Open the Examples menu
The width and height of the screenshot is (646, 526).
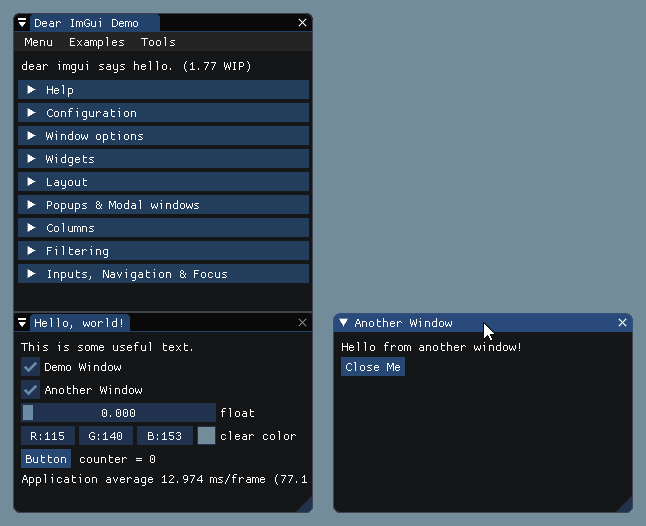(96, 42)
